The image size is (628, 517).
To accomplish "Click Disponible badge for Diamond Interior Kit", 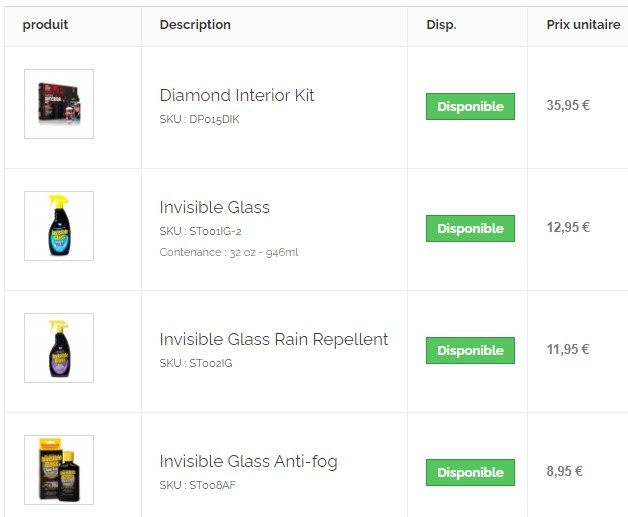I will (470, 107).
